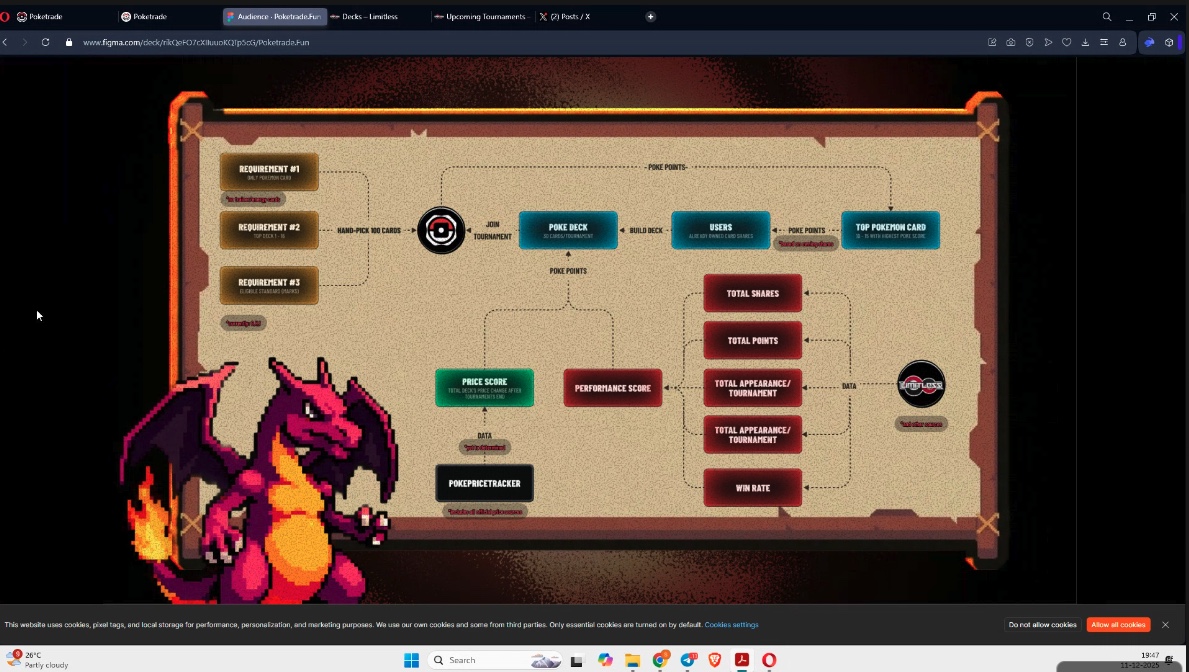The image size is (1189, 672).
Task: Click the Users box
Action: coord(720,230)
